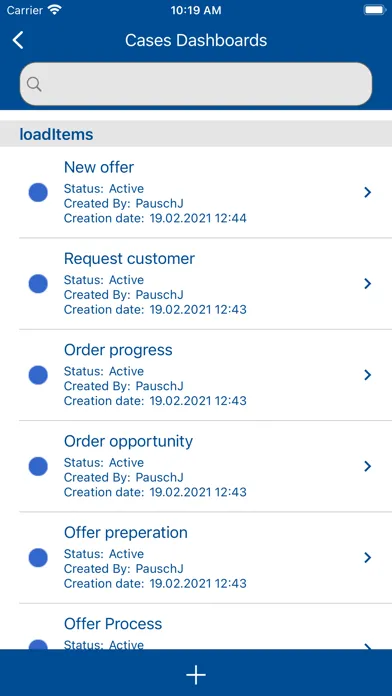Image resolution: width=392 pixels, height=696 pixels.
Task: Open New offer via its chevron
Action: click(x=368, y=192)
